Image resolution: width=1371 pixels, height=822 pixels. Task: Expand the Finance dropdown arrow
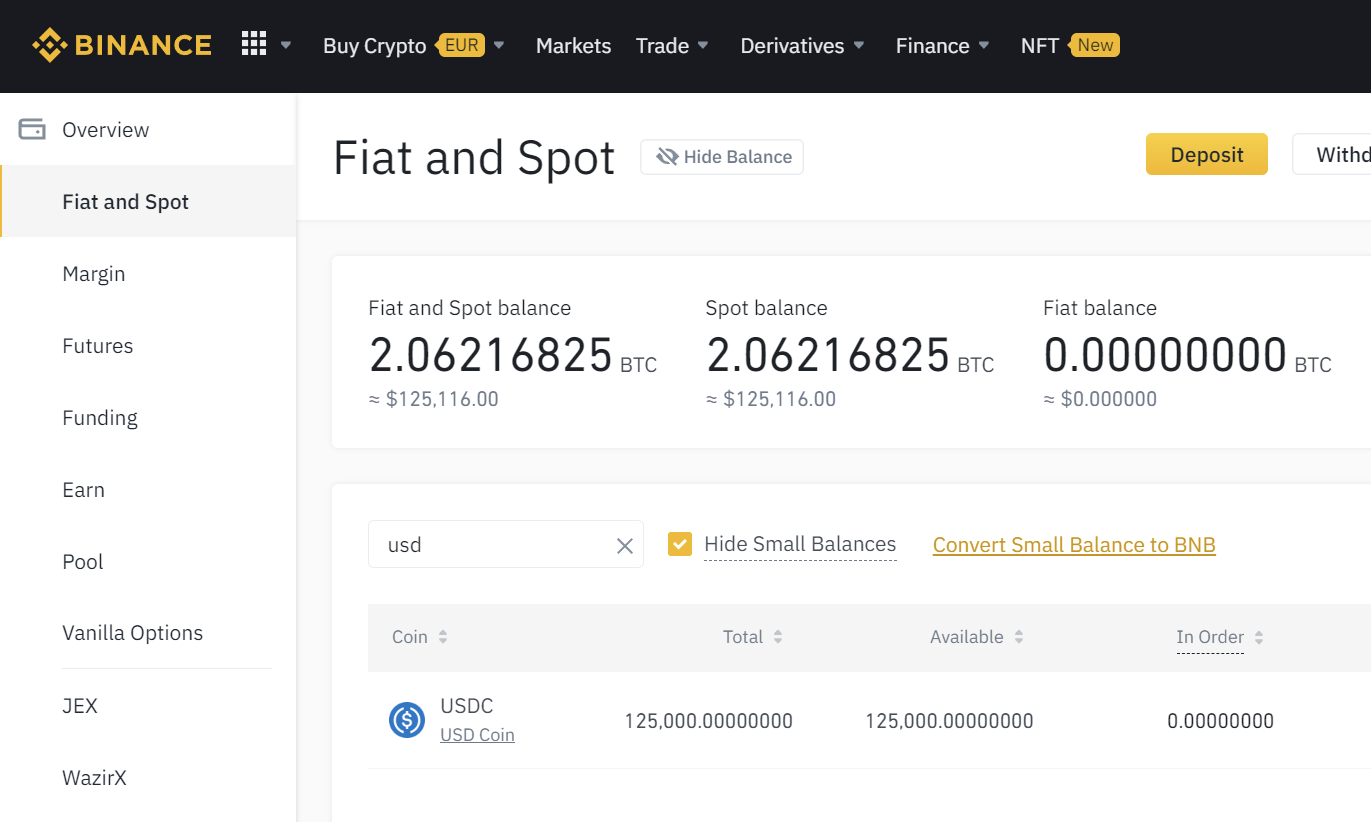coord(984,45)
